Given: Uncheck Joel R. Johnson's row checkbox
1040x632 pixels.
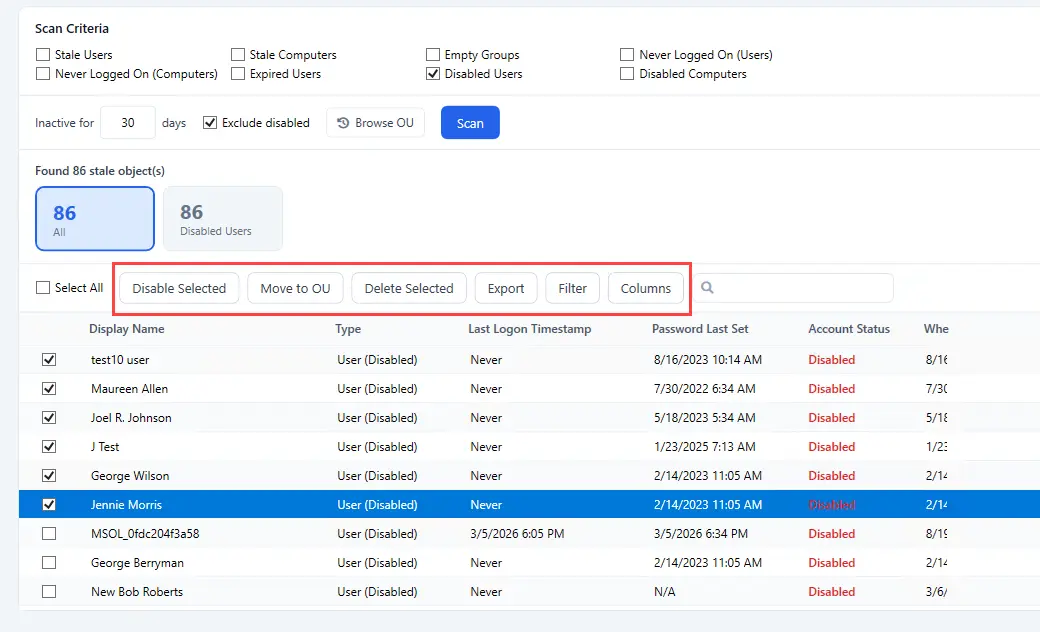Looking at the screenshot, I should click(x=49, y=418).
